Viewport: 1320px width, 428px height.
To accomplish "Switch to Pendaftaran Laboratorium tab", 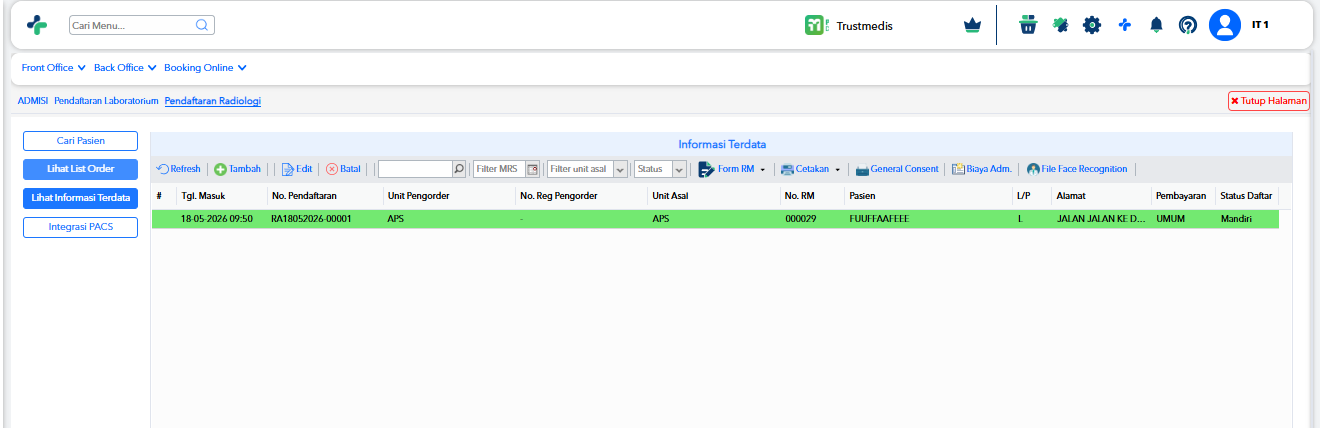I will 106,101.
